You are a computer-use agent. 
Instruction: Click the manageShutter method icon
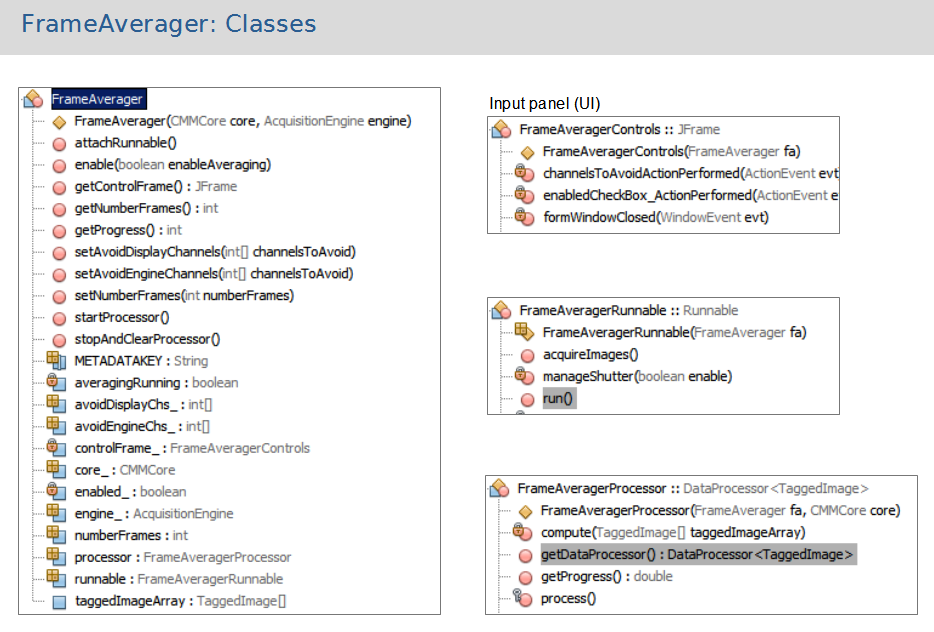525,376
